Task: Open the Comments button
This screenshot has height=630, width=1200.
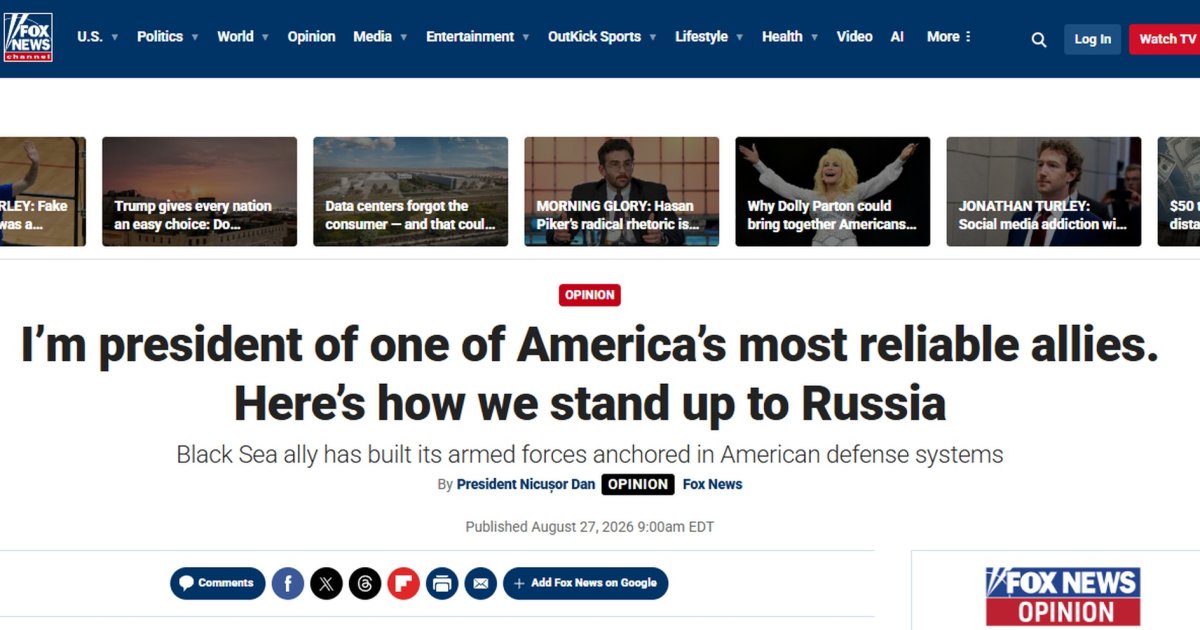Action: pyautogui.click(x=218, y=583)
